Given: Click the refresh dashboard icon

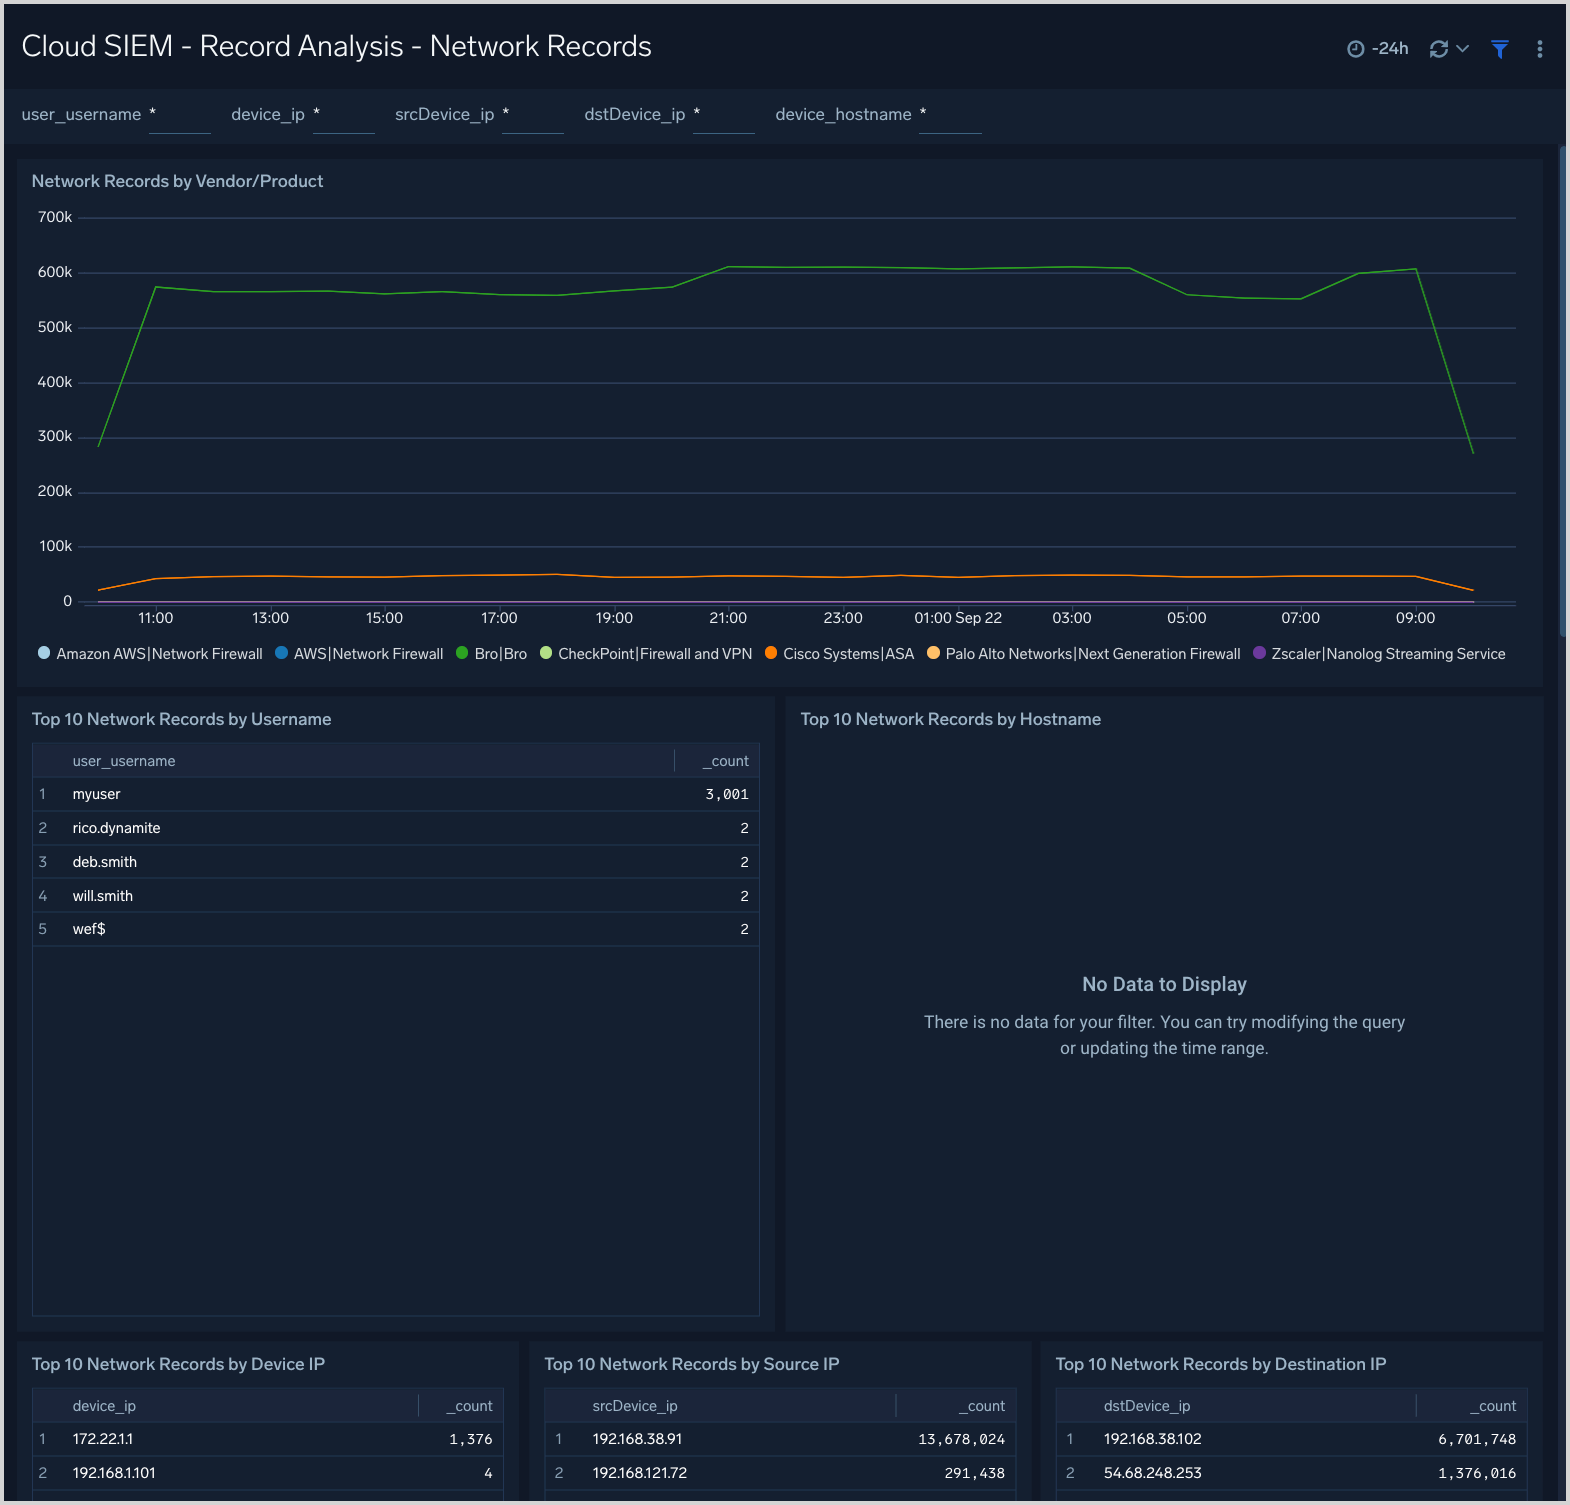Looking at the screenshot, I should [1438, 49].
